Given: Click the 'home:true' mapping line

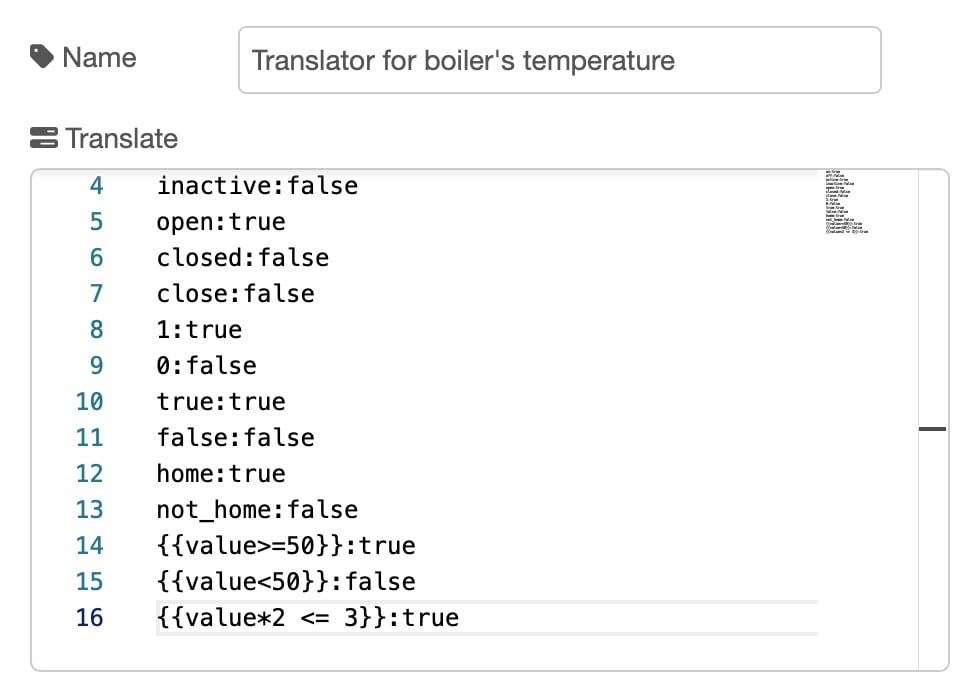Looking at the screenshot, I should [220, 473].
